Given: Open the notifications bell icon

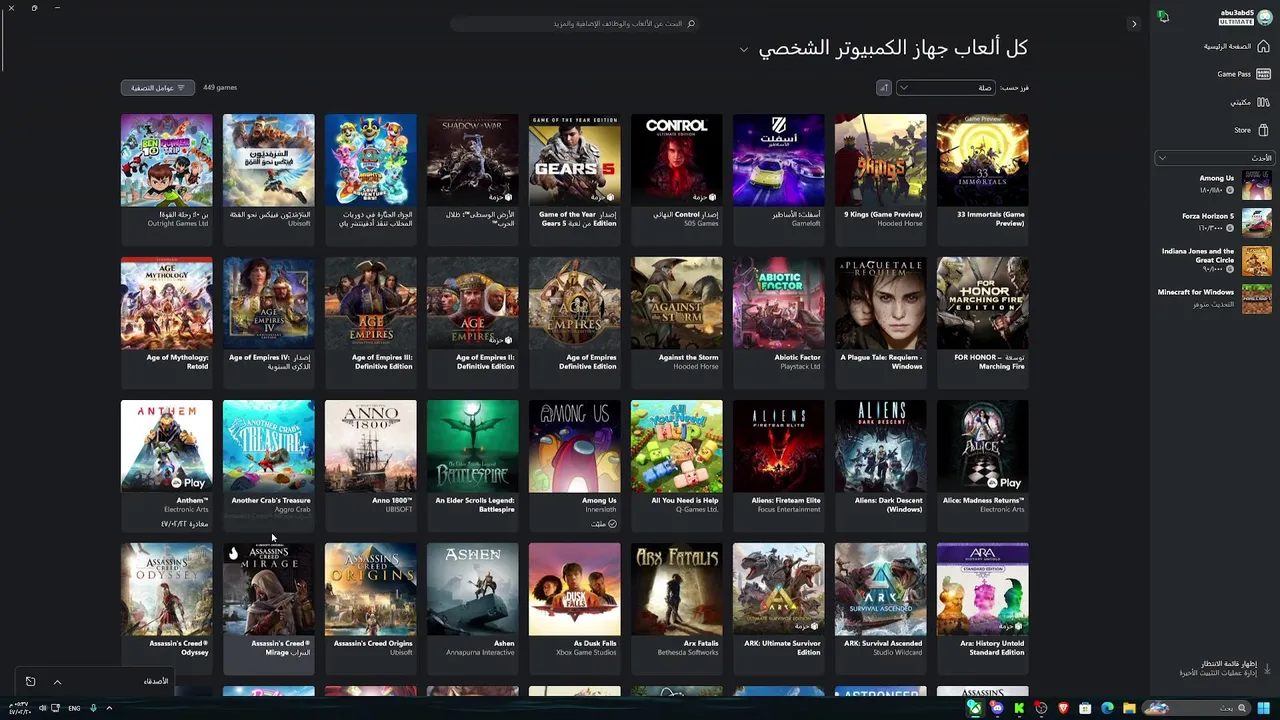Looking at the screenshot, I should 1163,16.
